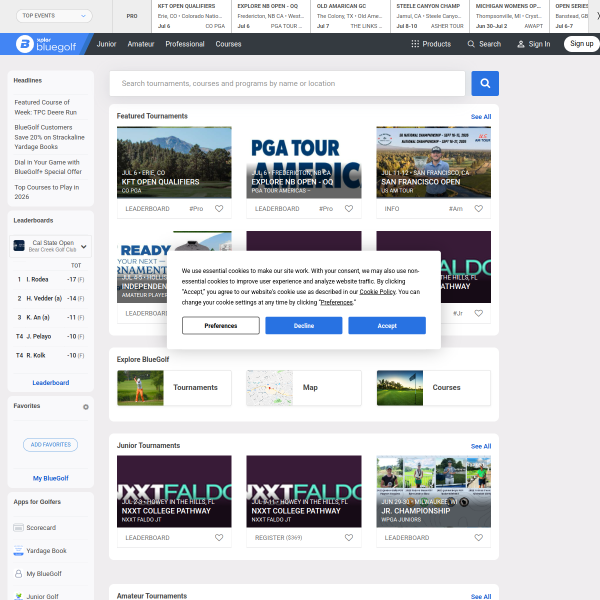Click See All for Featured Tournaments
Viewport: 600px width, 600px height.
(481, 117)
